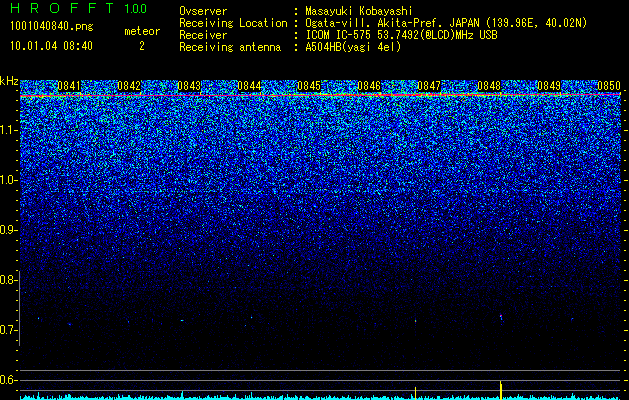
Task: Click the Ovserver label
Action: tap(203, 11)
